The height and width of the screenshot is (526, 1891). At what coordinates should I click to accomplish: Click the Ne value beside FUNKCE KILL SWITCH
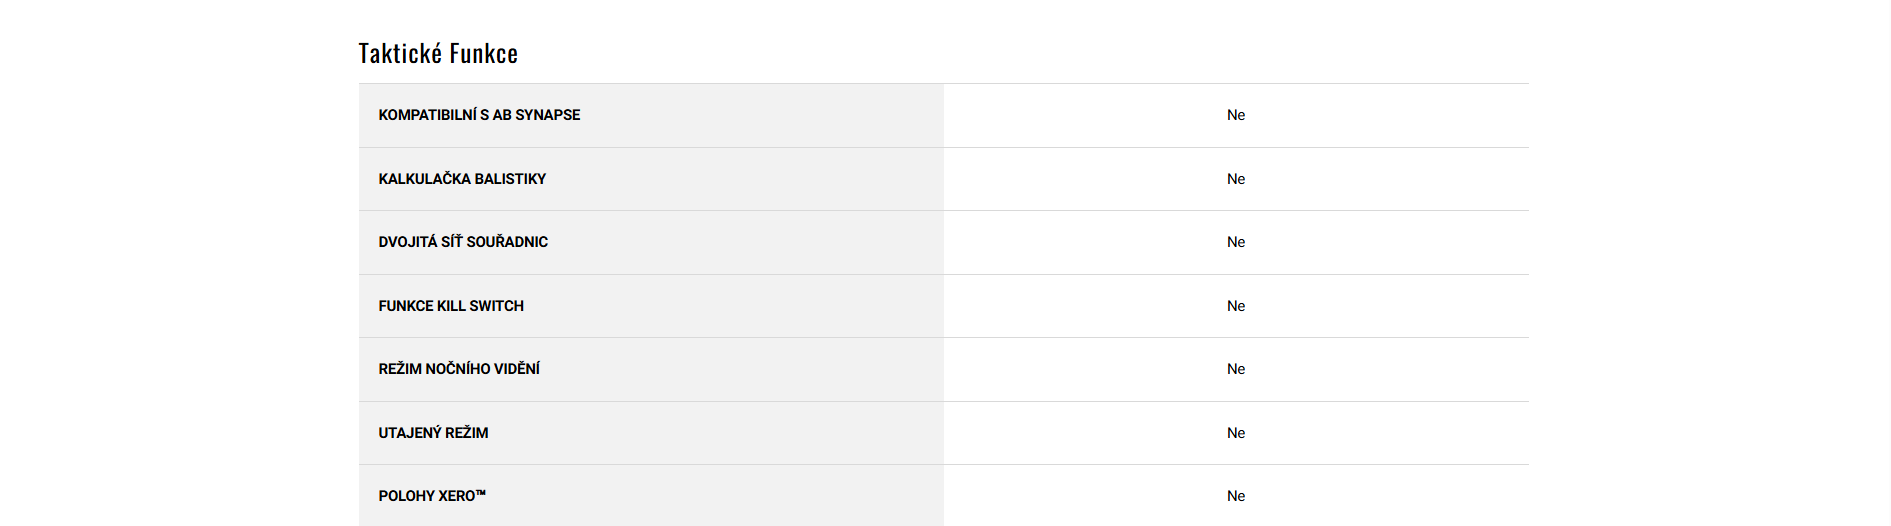pos(1236,306)
